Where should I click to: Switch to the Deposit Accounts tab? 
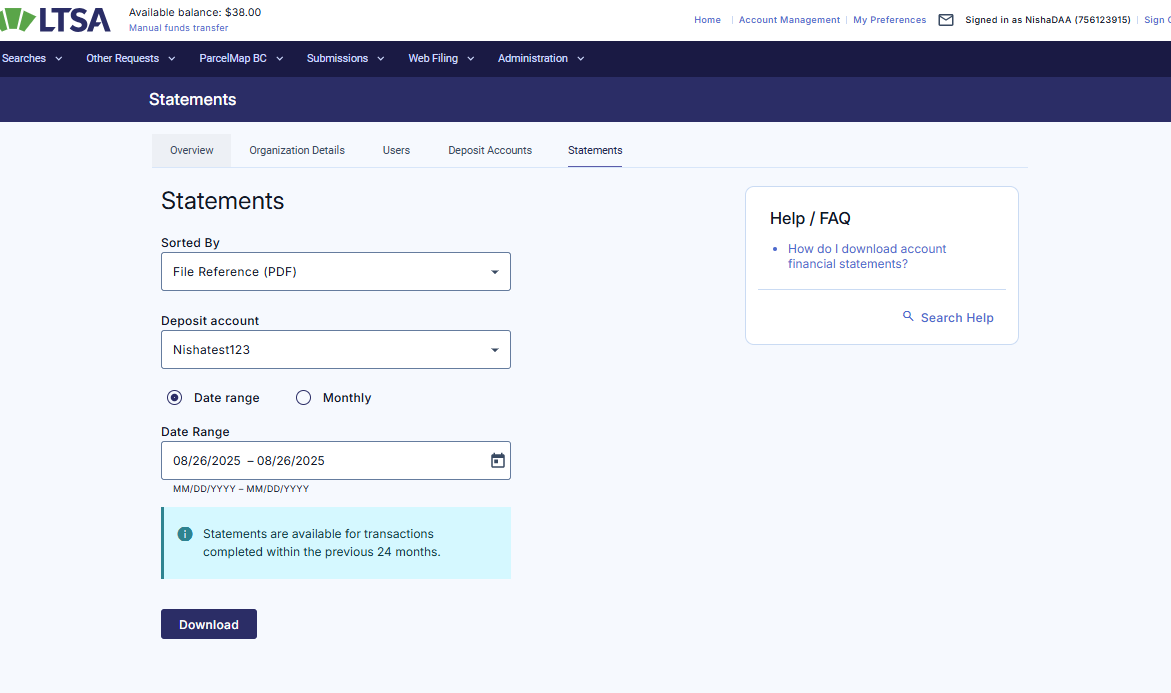pos(490,151)
